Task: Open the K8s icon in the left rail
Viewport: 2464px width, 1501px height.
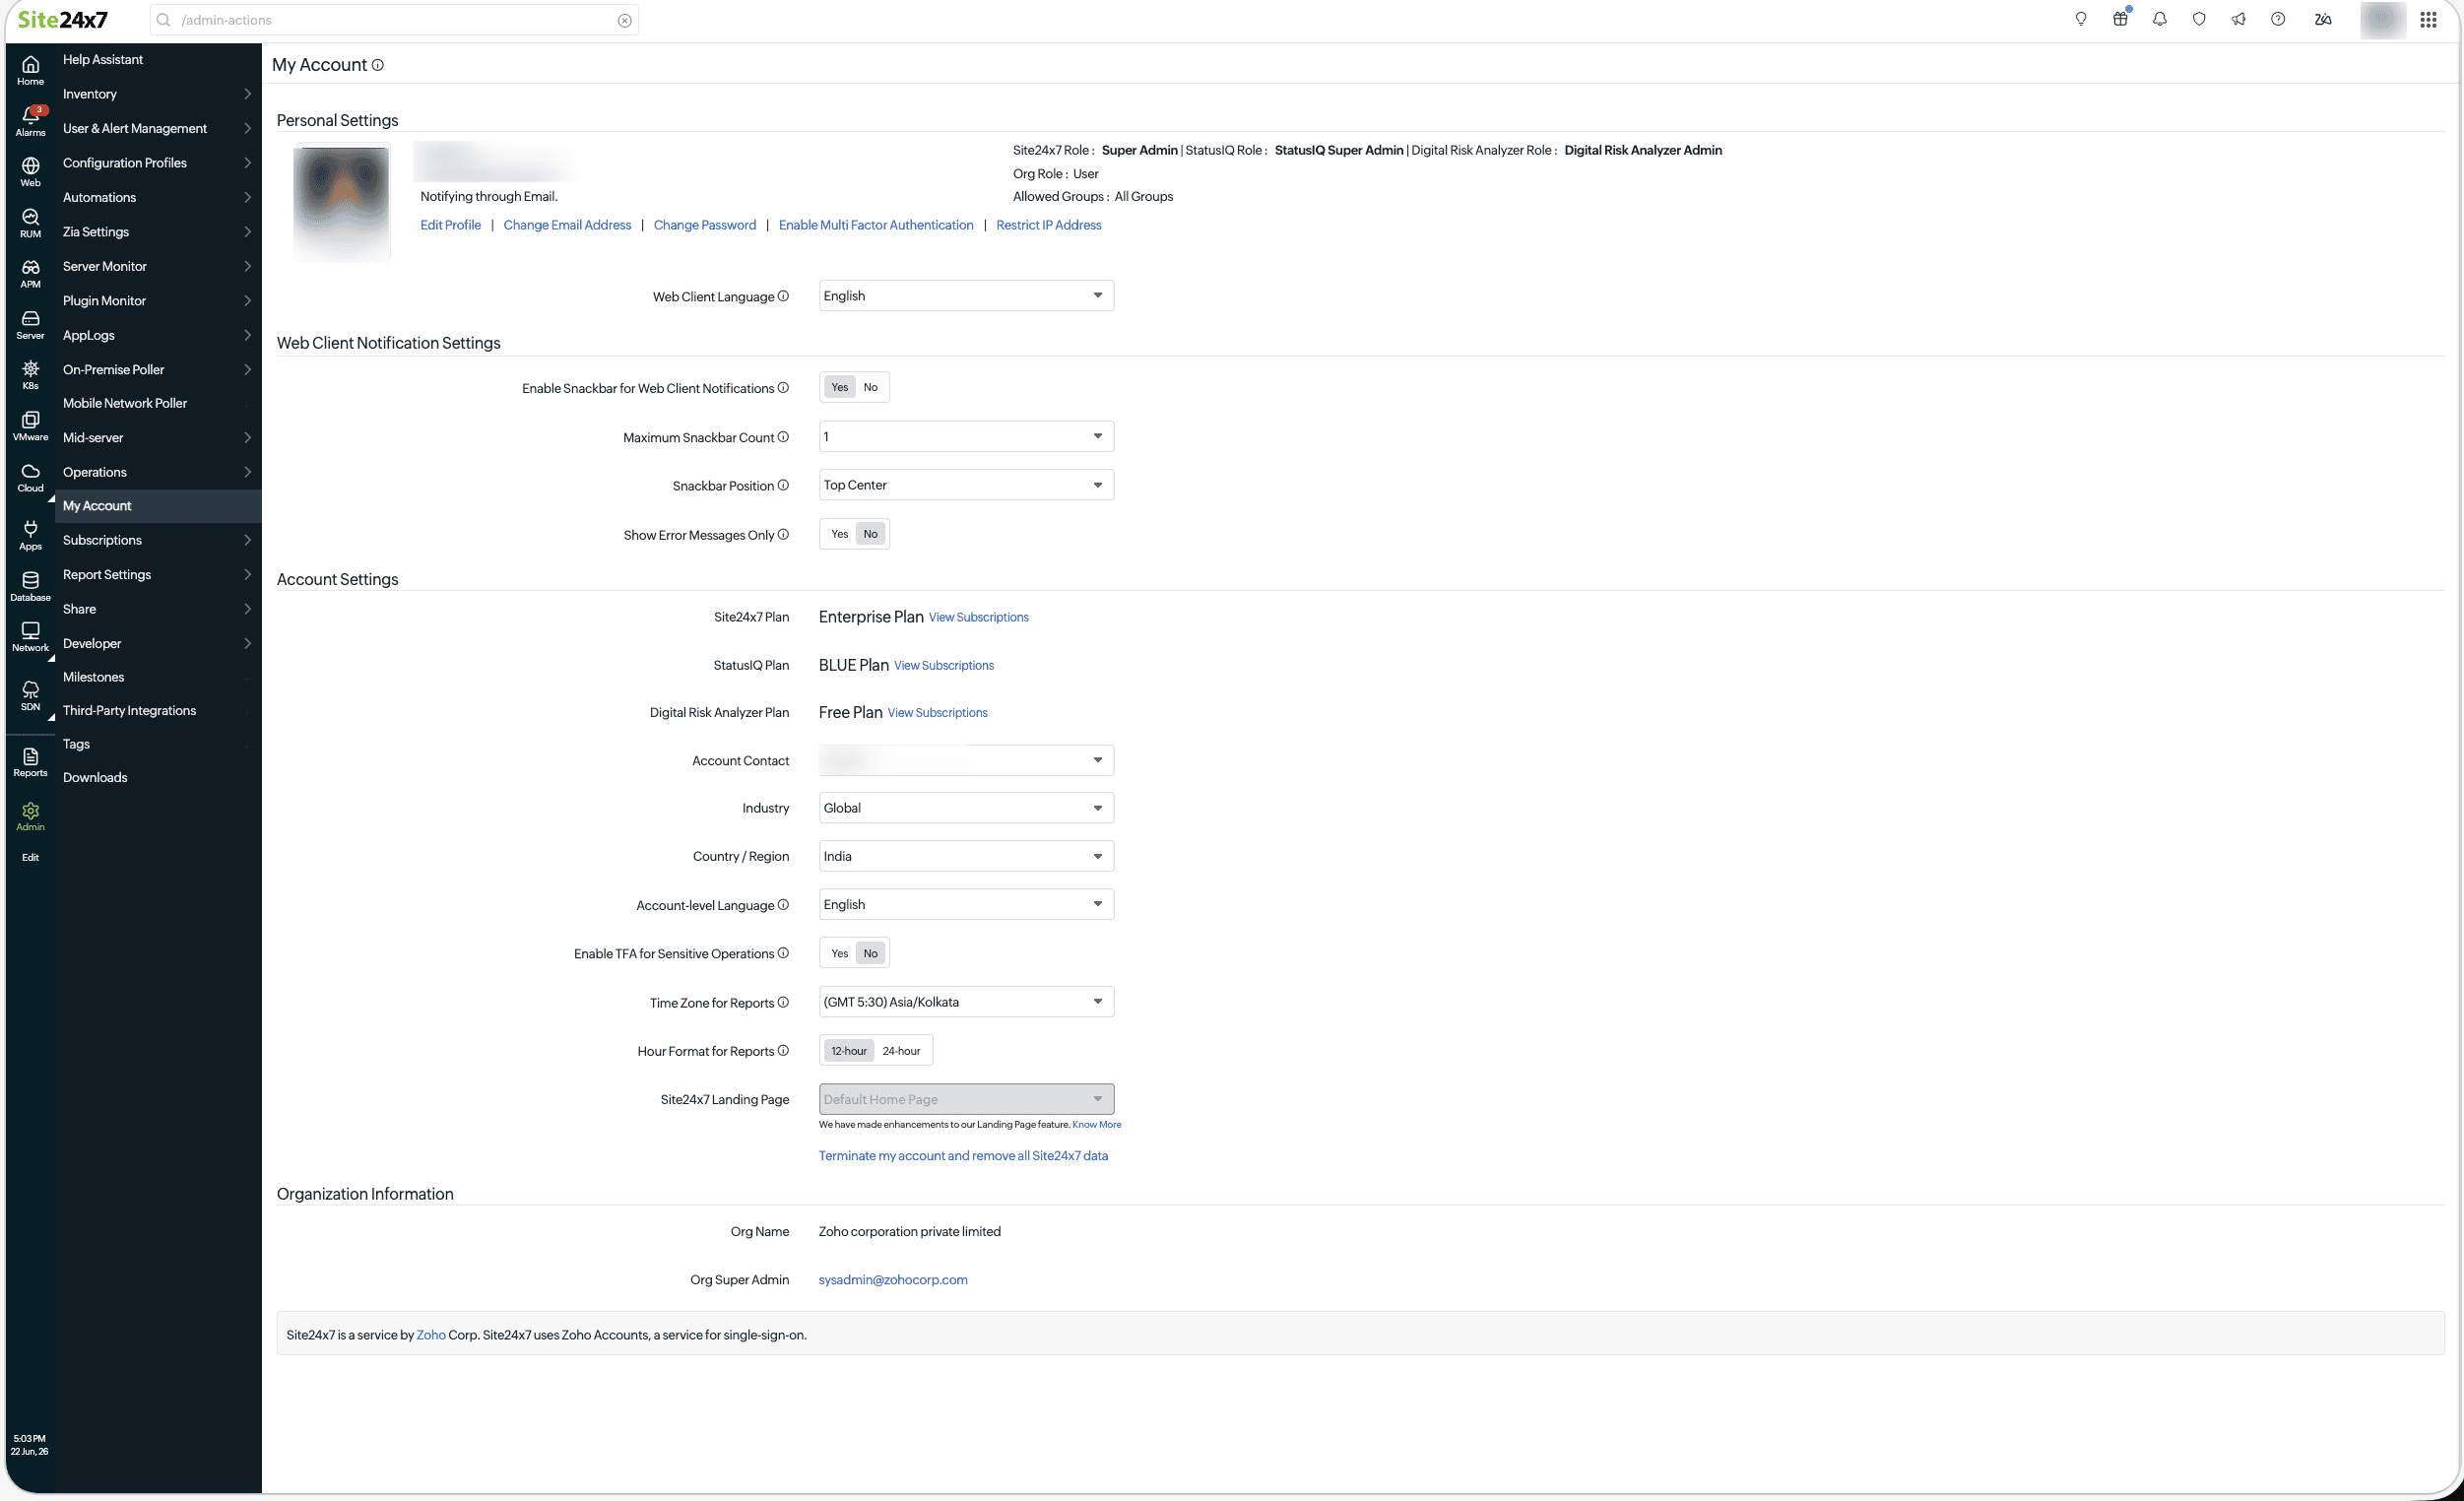Action: [x=30, y=375]
